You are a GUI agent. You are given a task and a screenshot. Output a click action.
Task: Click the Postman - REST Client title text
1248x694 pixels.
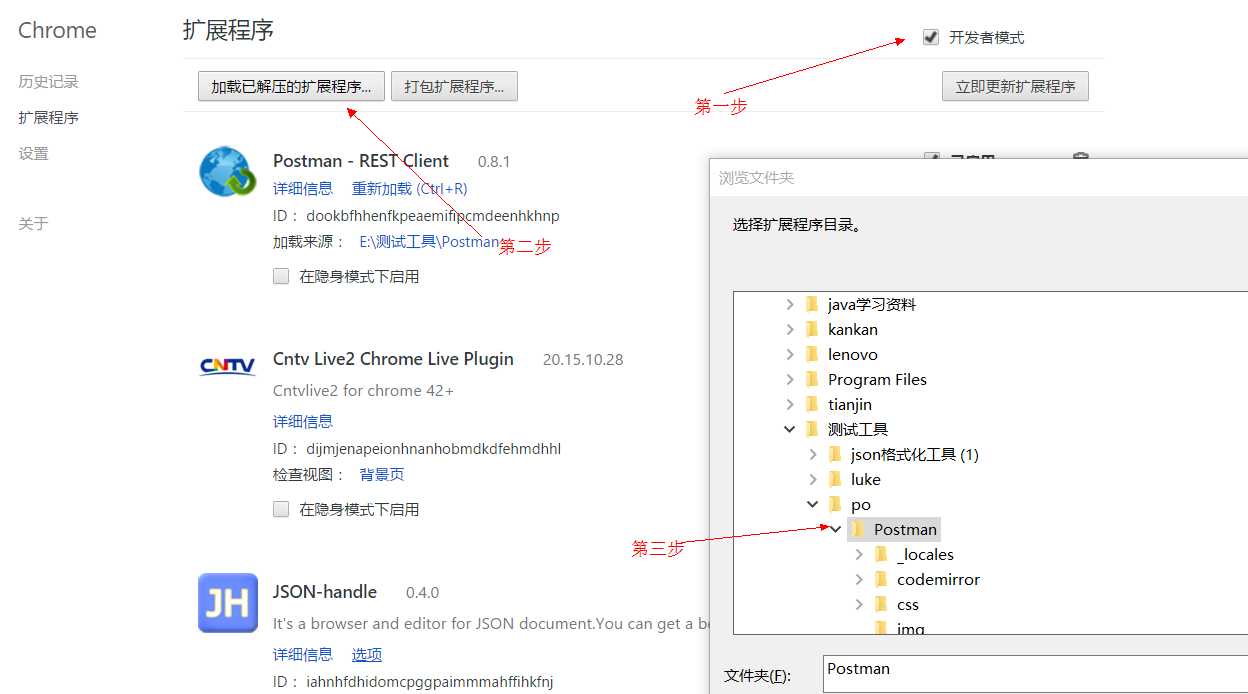pos(361,161)
